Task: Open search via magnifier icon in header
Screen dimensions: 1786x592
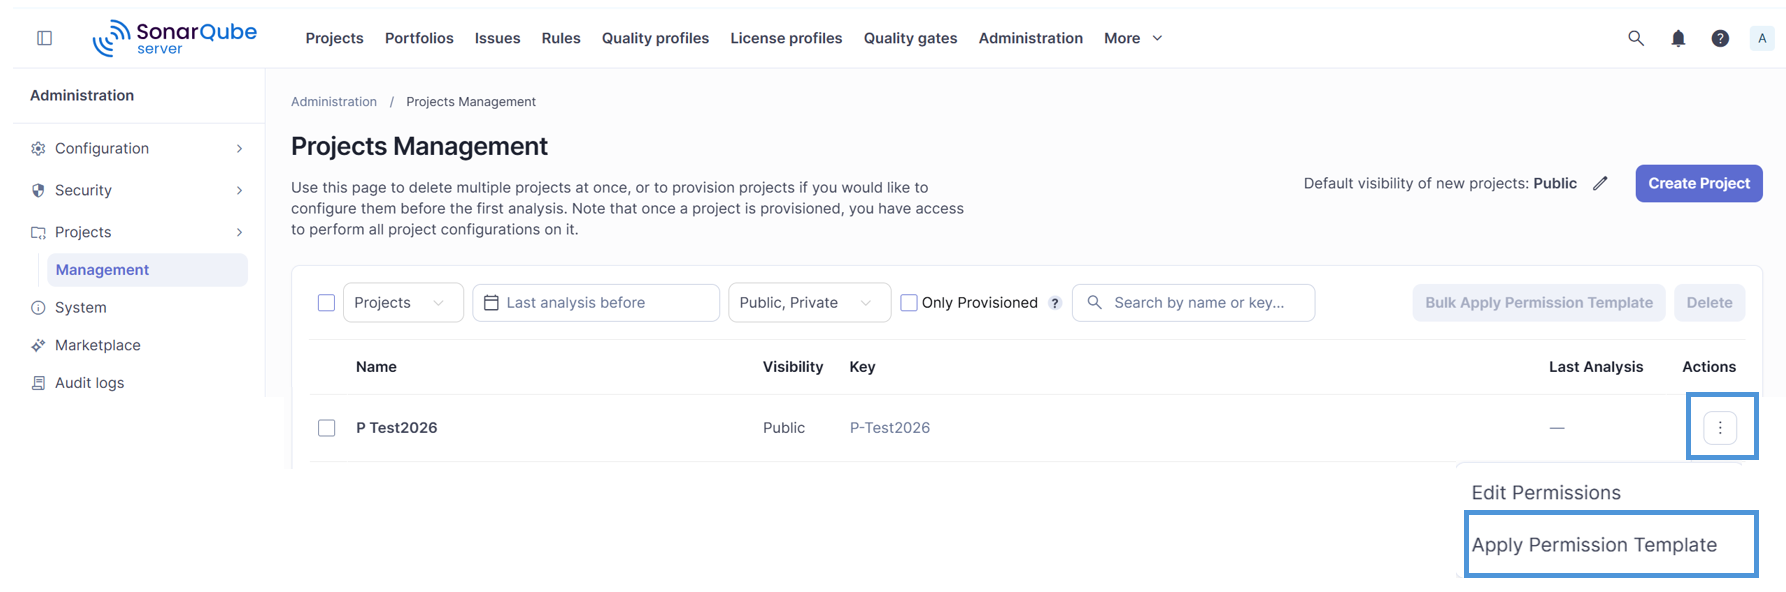Action: pyautogui.click(x=1636, y=38)
